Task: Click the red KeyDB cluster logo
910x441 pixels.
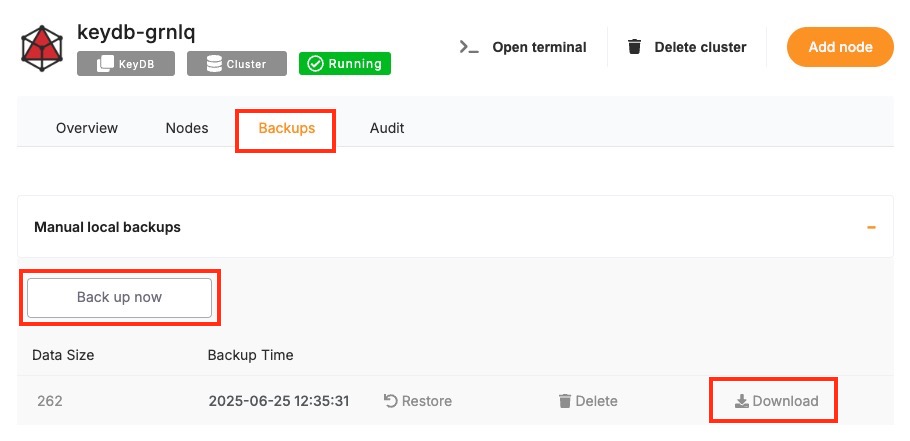Action: [x=43, y=47]
